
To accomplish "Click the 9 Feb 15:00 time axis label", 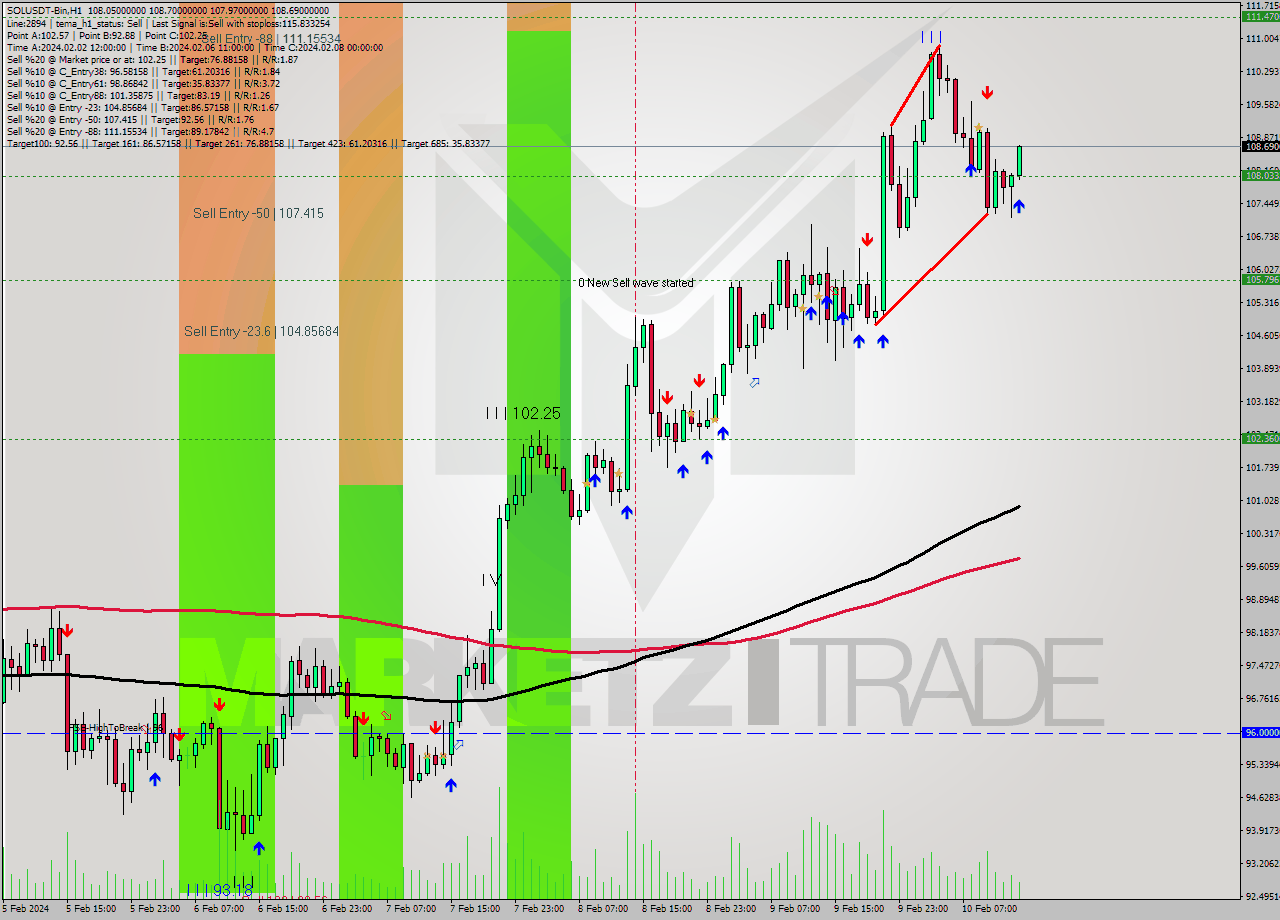I will point(858,908).
